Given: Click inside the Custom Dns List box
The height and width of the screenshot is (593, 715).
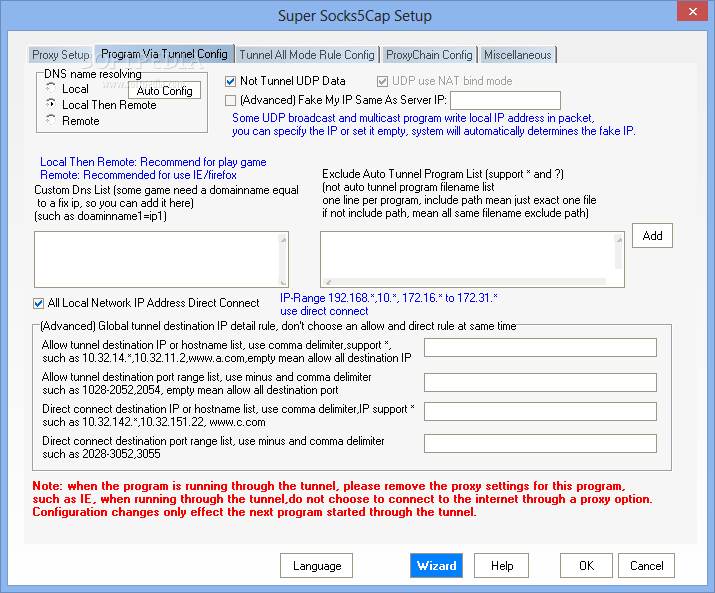Looking at the screenshot, I should point(157,259).
